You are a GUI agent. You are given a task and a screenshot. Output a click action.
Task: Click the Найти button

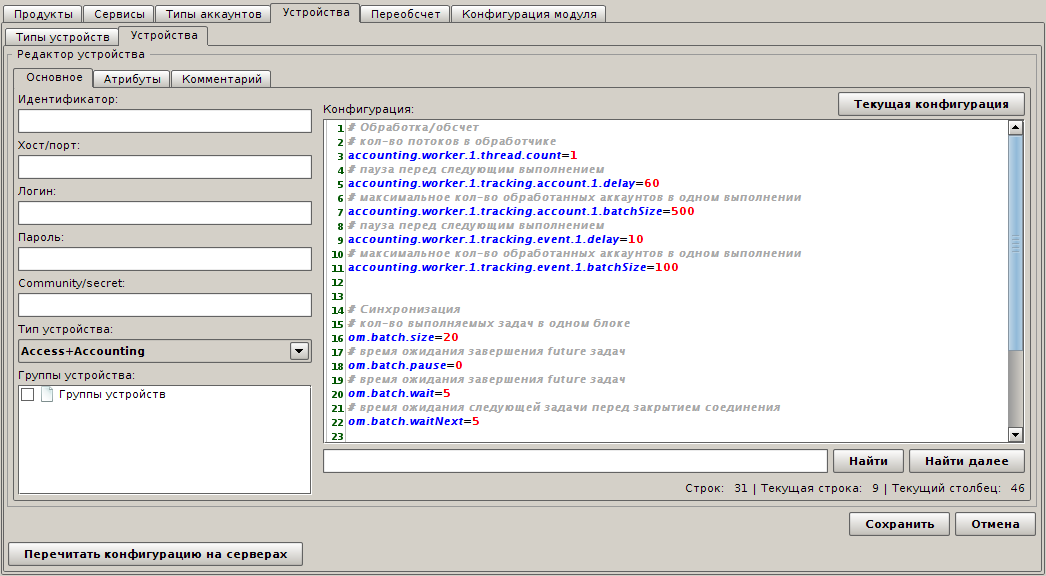tap(868, 461)
